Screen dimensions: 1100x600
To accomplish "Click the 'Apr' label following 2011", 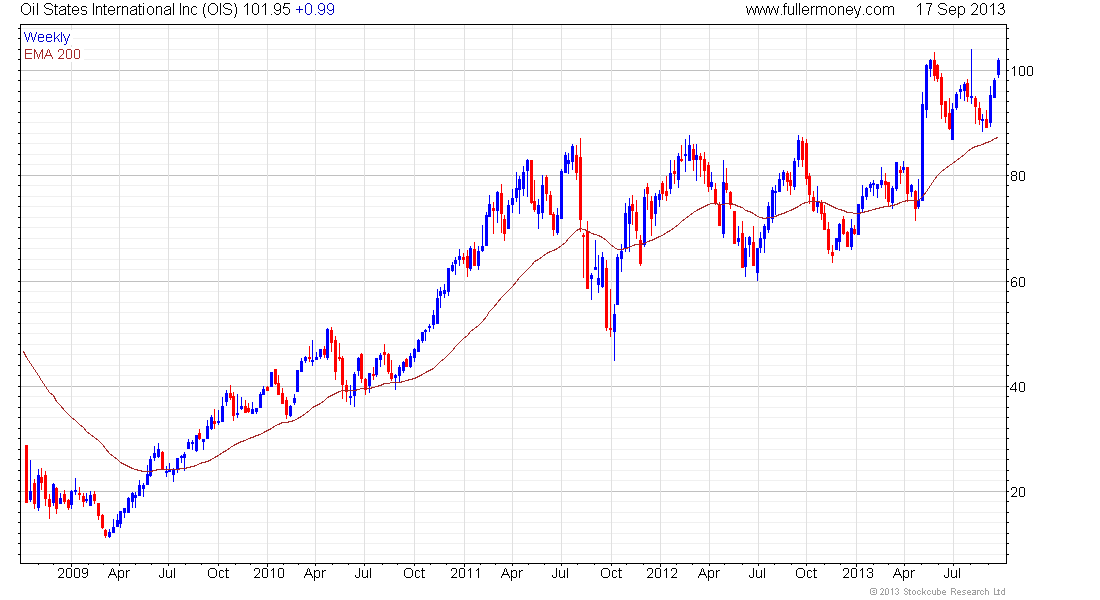I will tap(512, 574).
